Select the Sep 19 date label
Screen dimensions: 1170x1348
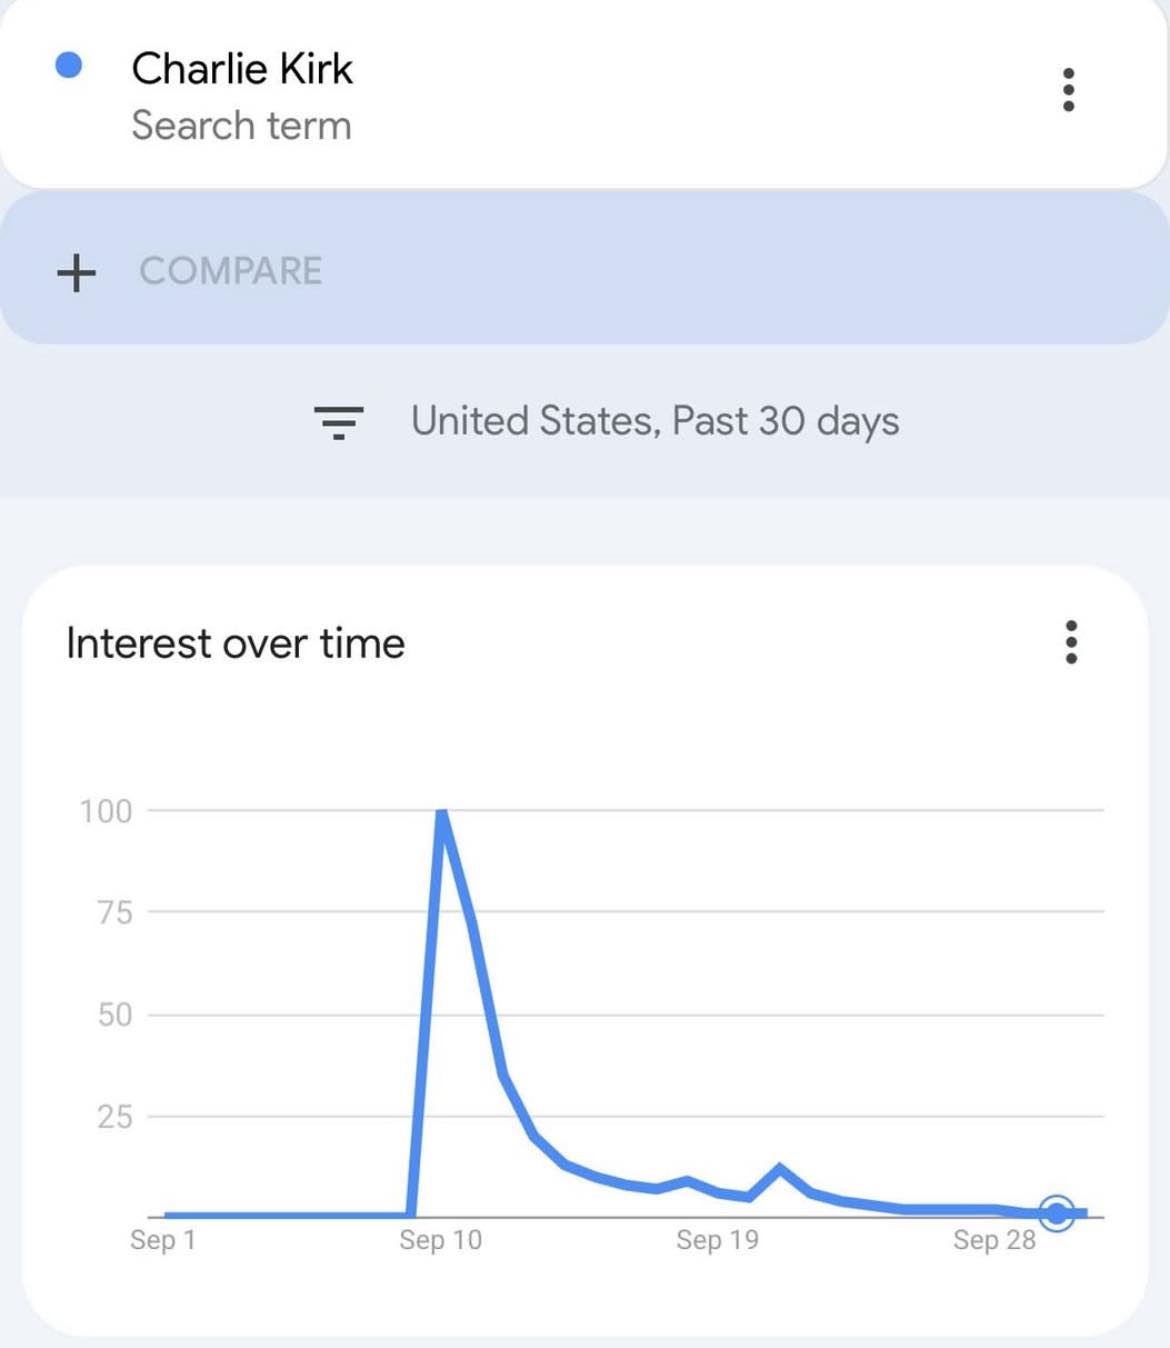[x=717, y=1240]
